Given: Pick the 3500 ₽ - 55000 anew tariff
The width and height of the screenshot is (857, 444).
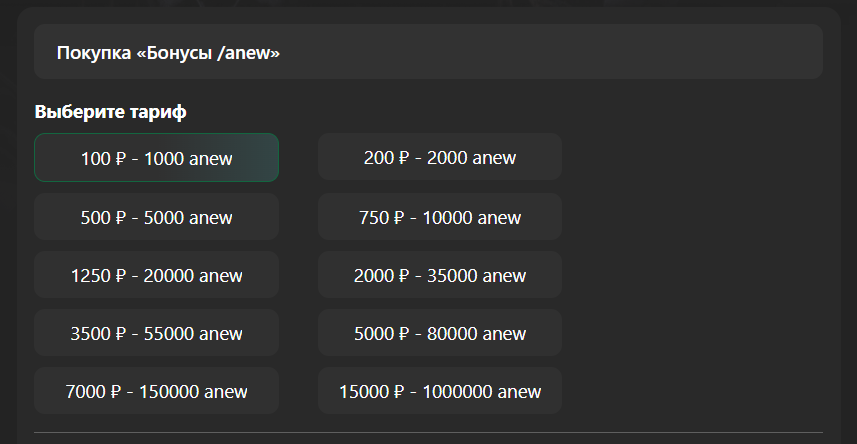Looking at the screenshot, I should [156, 332].
